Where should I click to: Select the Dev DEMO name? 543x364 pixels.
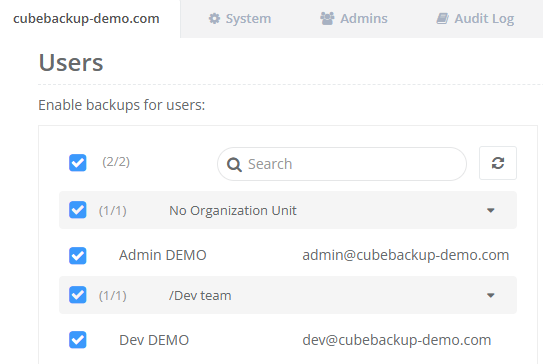click(154, 340)
